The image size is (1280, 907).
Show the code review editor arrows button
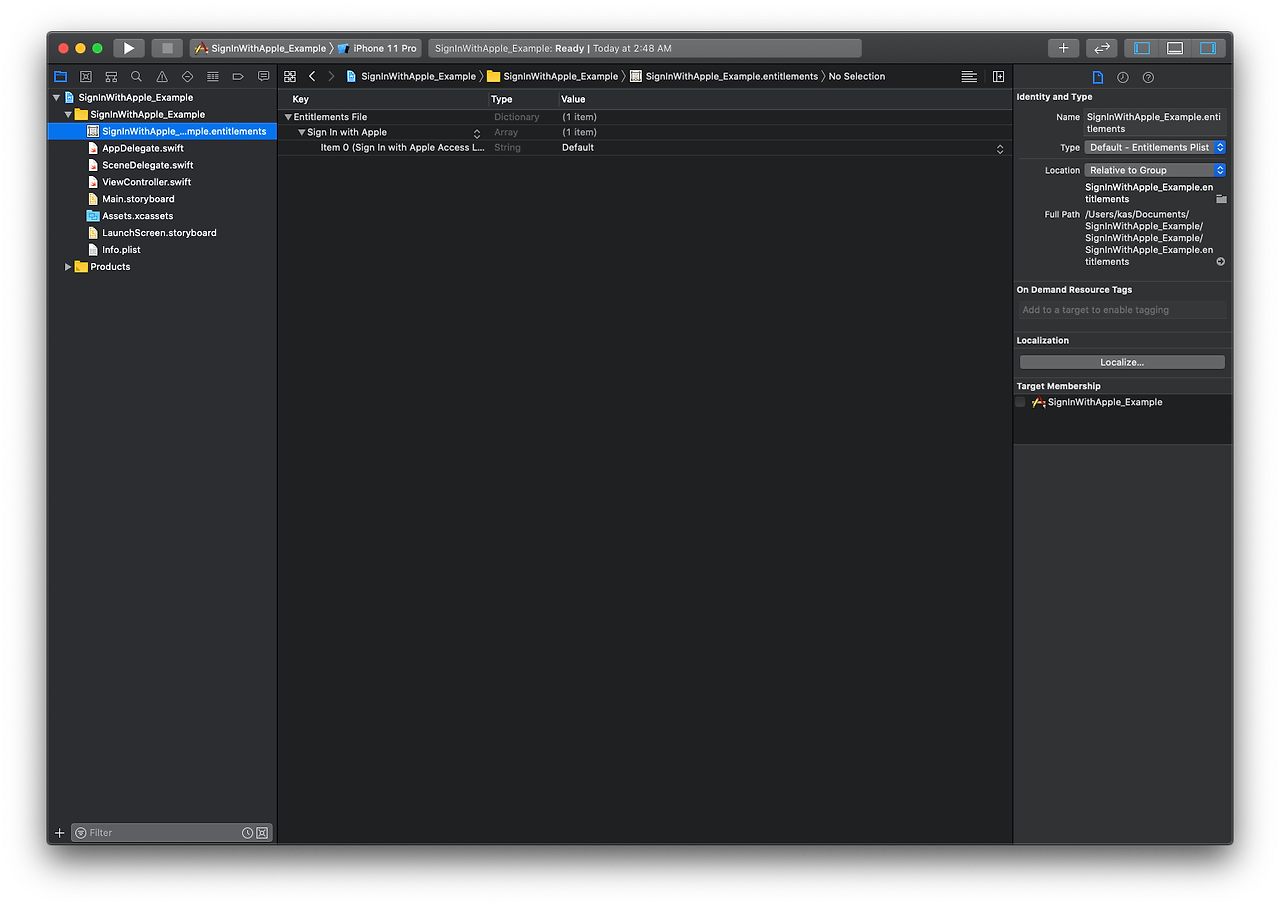point(1101,48)
